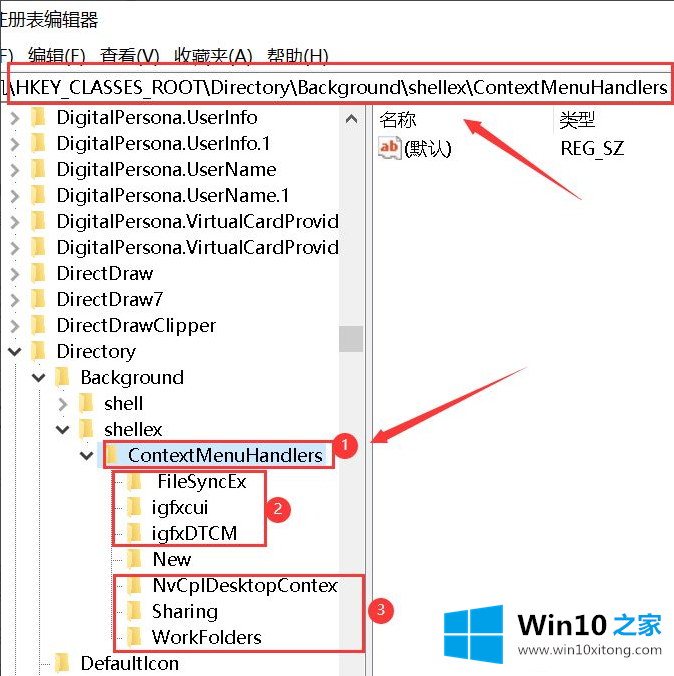Viewport: 674px width, 676px height.
Task: Select the WorkFolders folder icon
Action: click(x=135, y=637)
